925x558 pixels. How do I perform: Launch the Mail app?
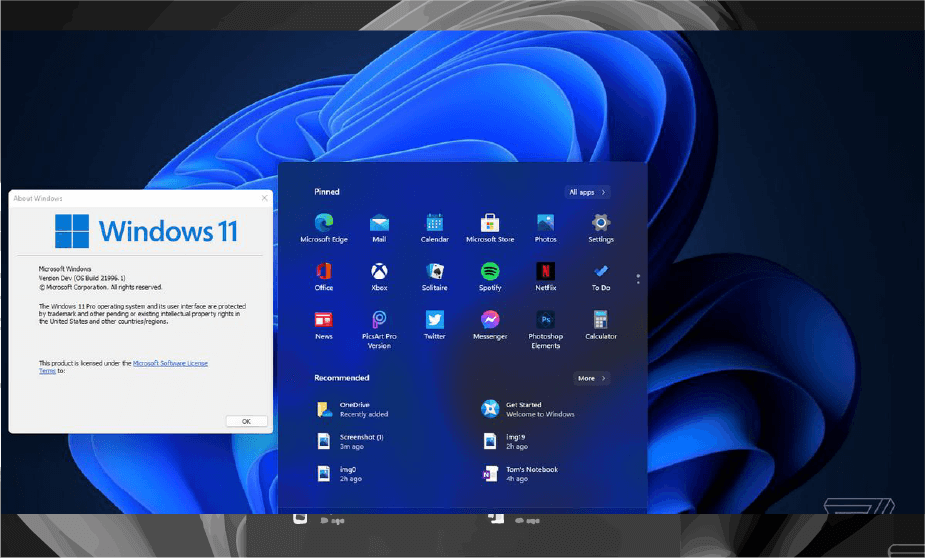pos(379,228)
